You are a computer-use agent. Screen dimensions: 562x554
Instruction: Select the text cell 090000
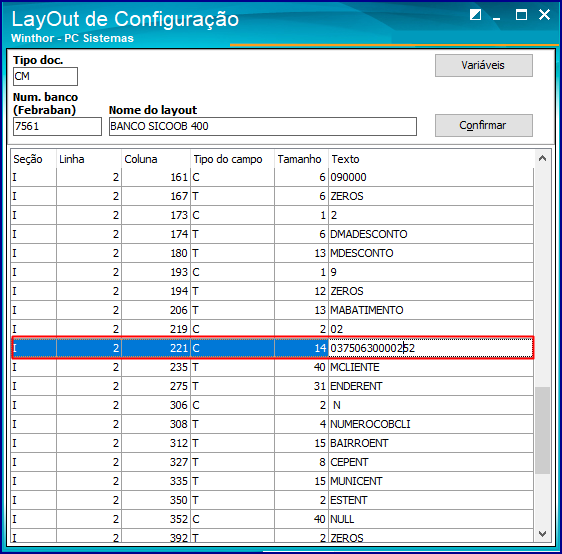tap(431, 177)
